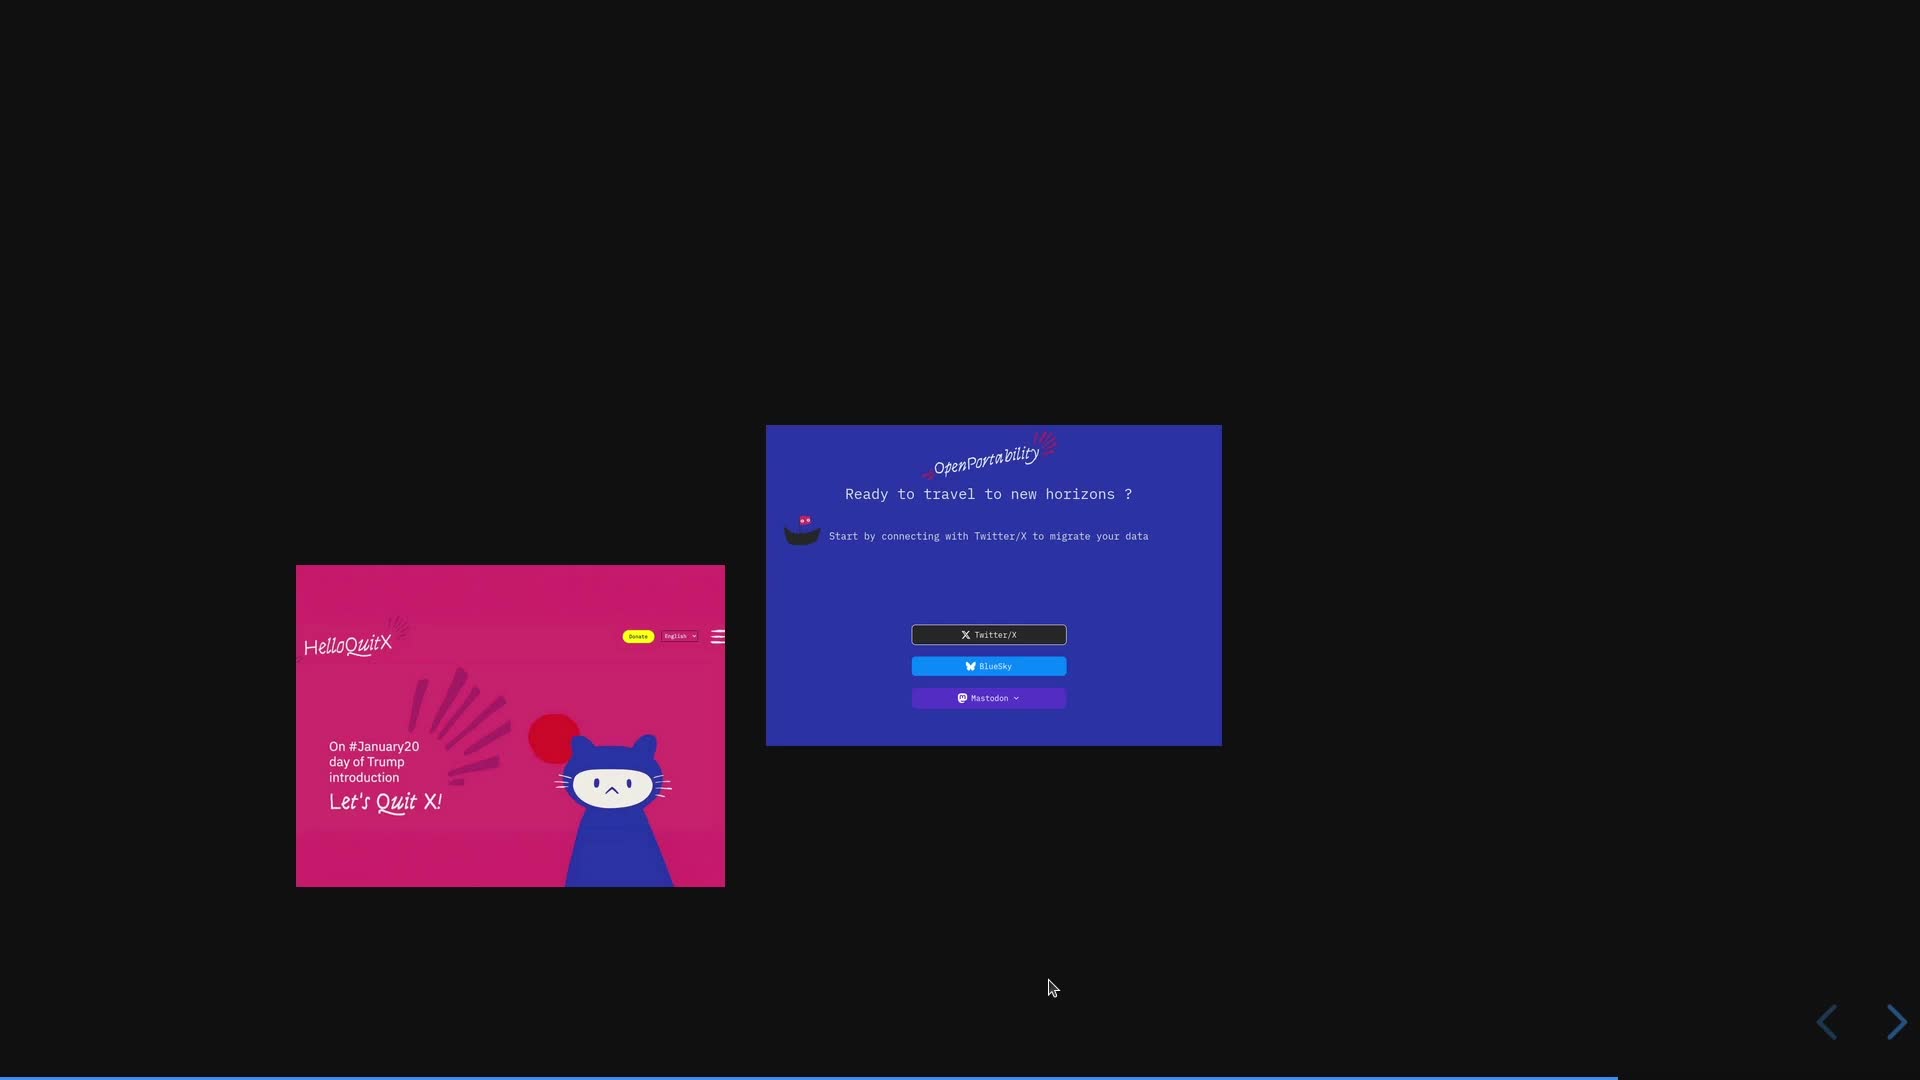Open the HelloQuitX hamburger menu

pos(717,636)
